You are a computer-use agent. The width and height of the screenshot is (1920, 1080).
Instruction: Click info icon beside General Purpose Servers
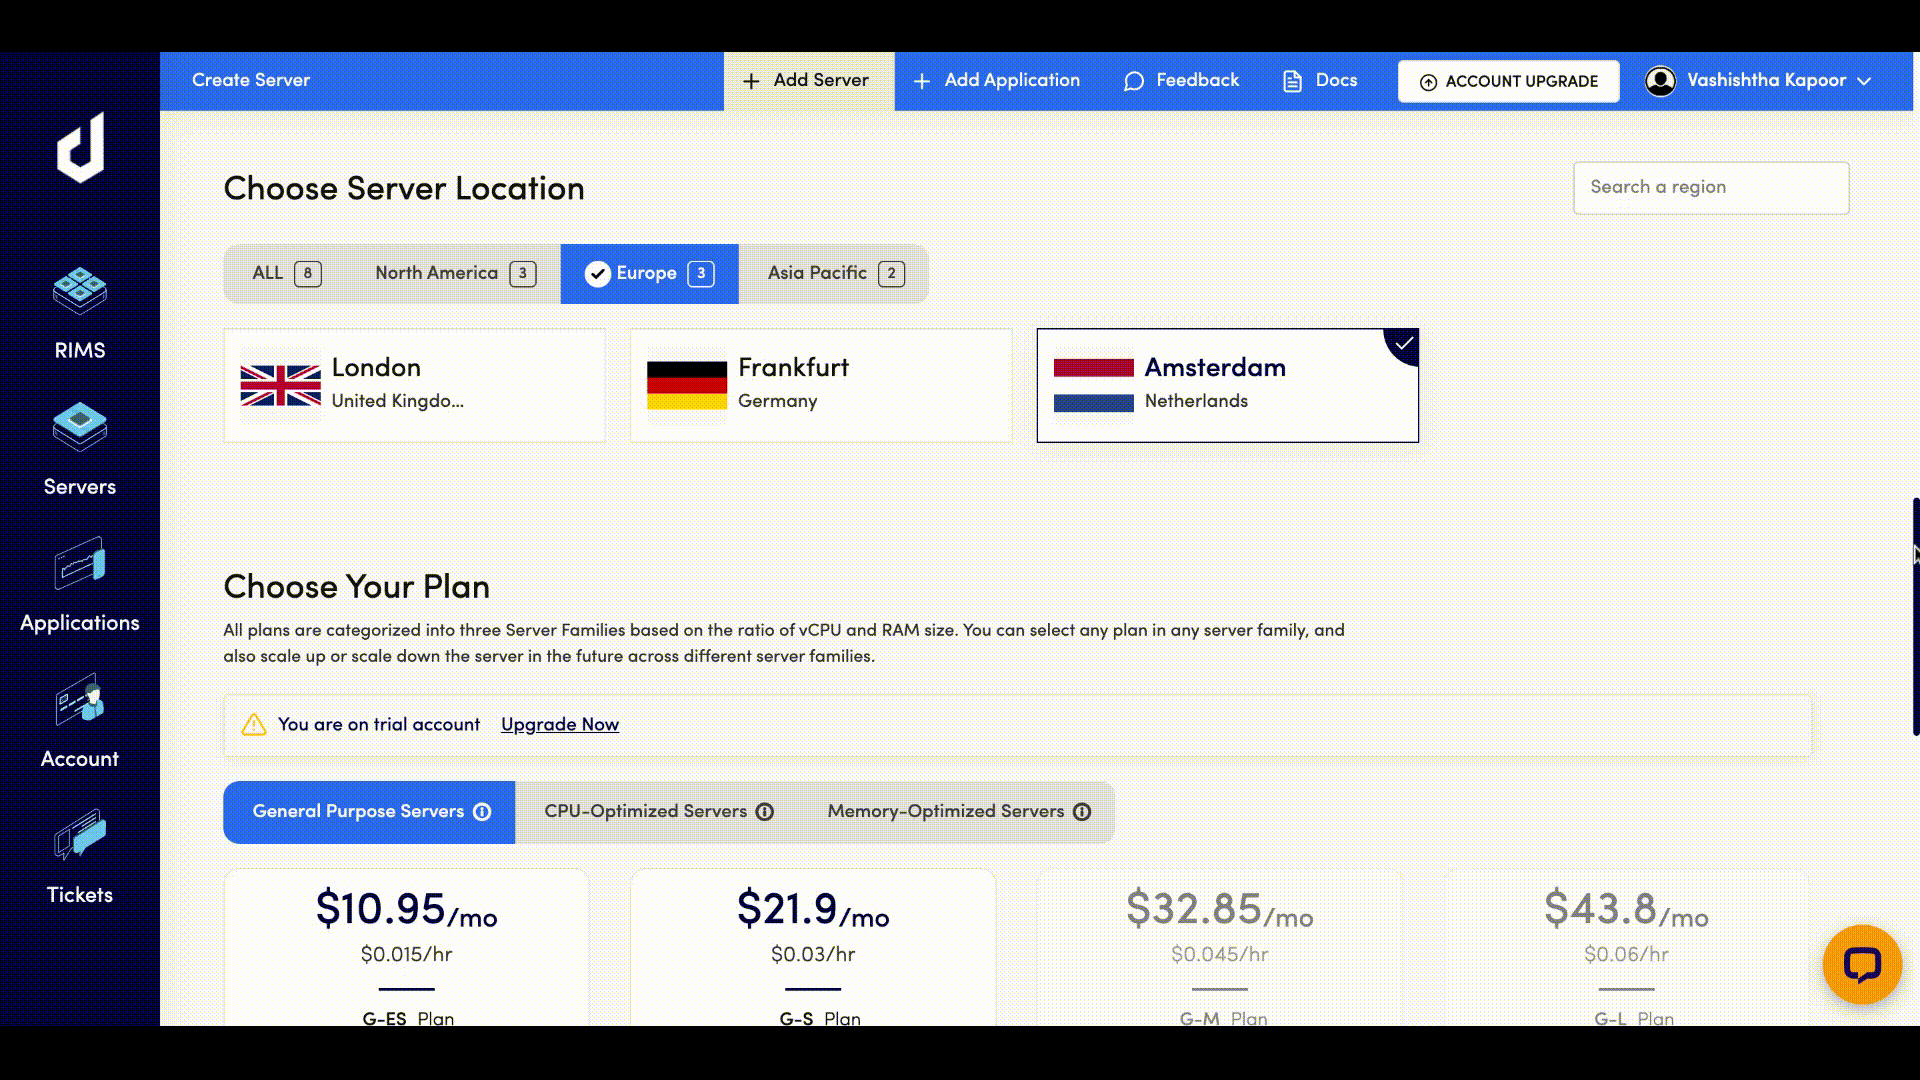pos(482,812)
